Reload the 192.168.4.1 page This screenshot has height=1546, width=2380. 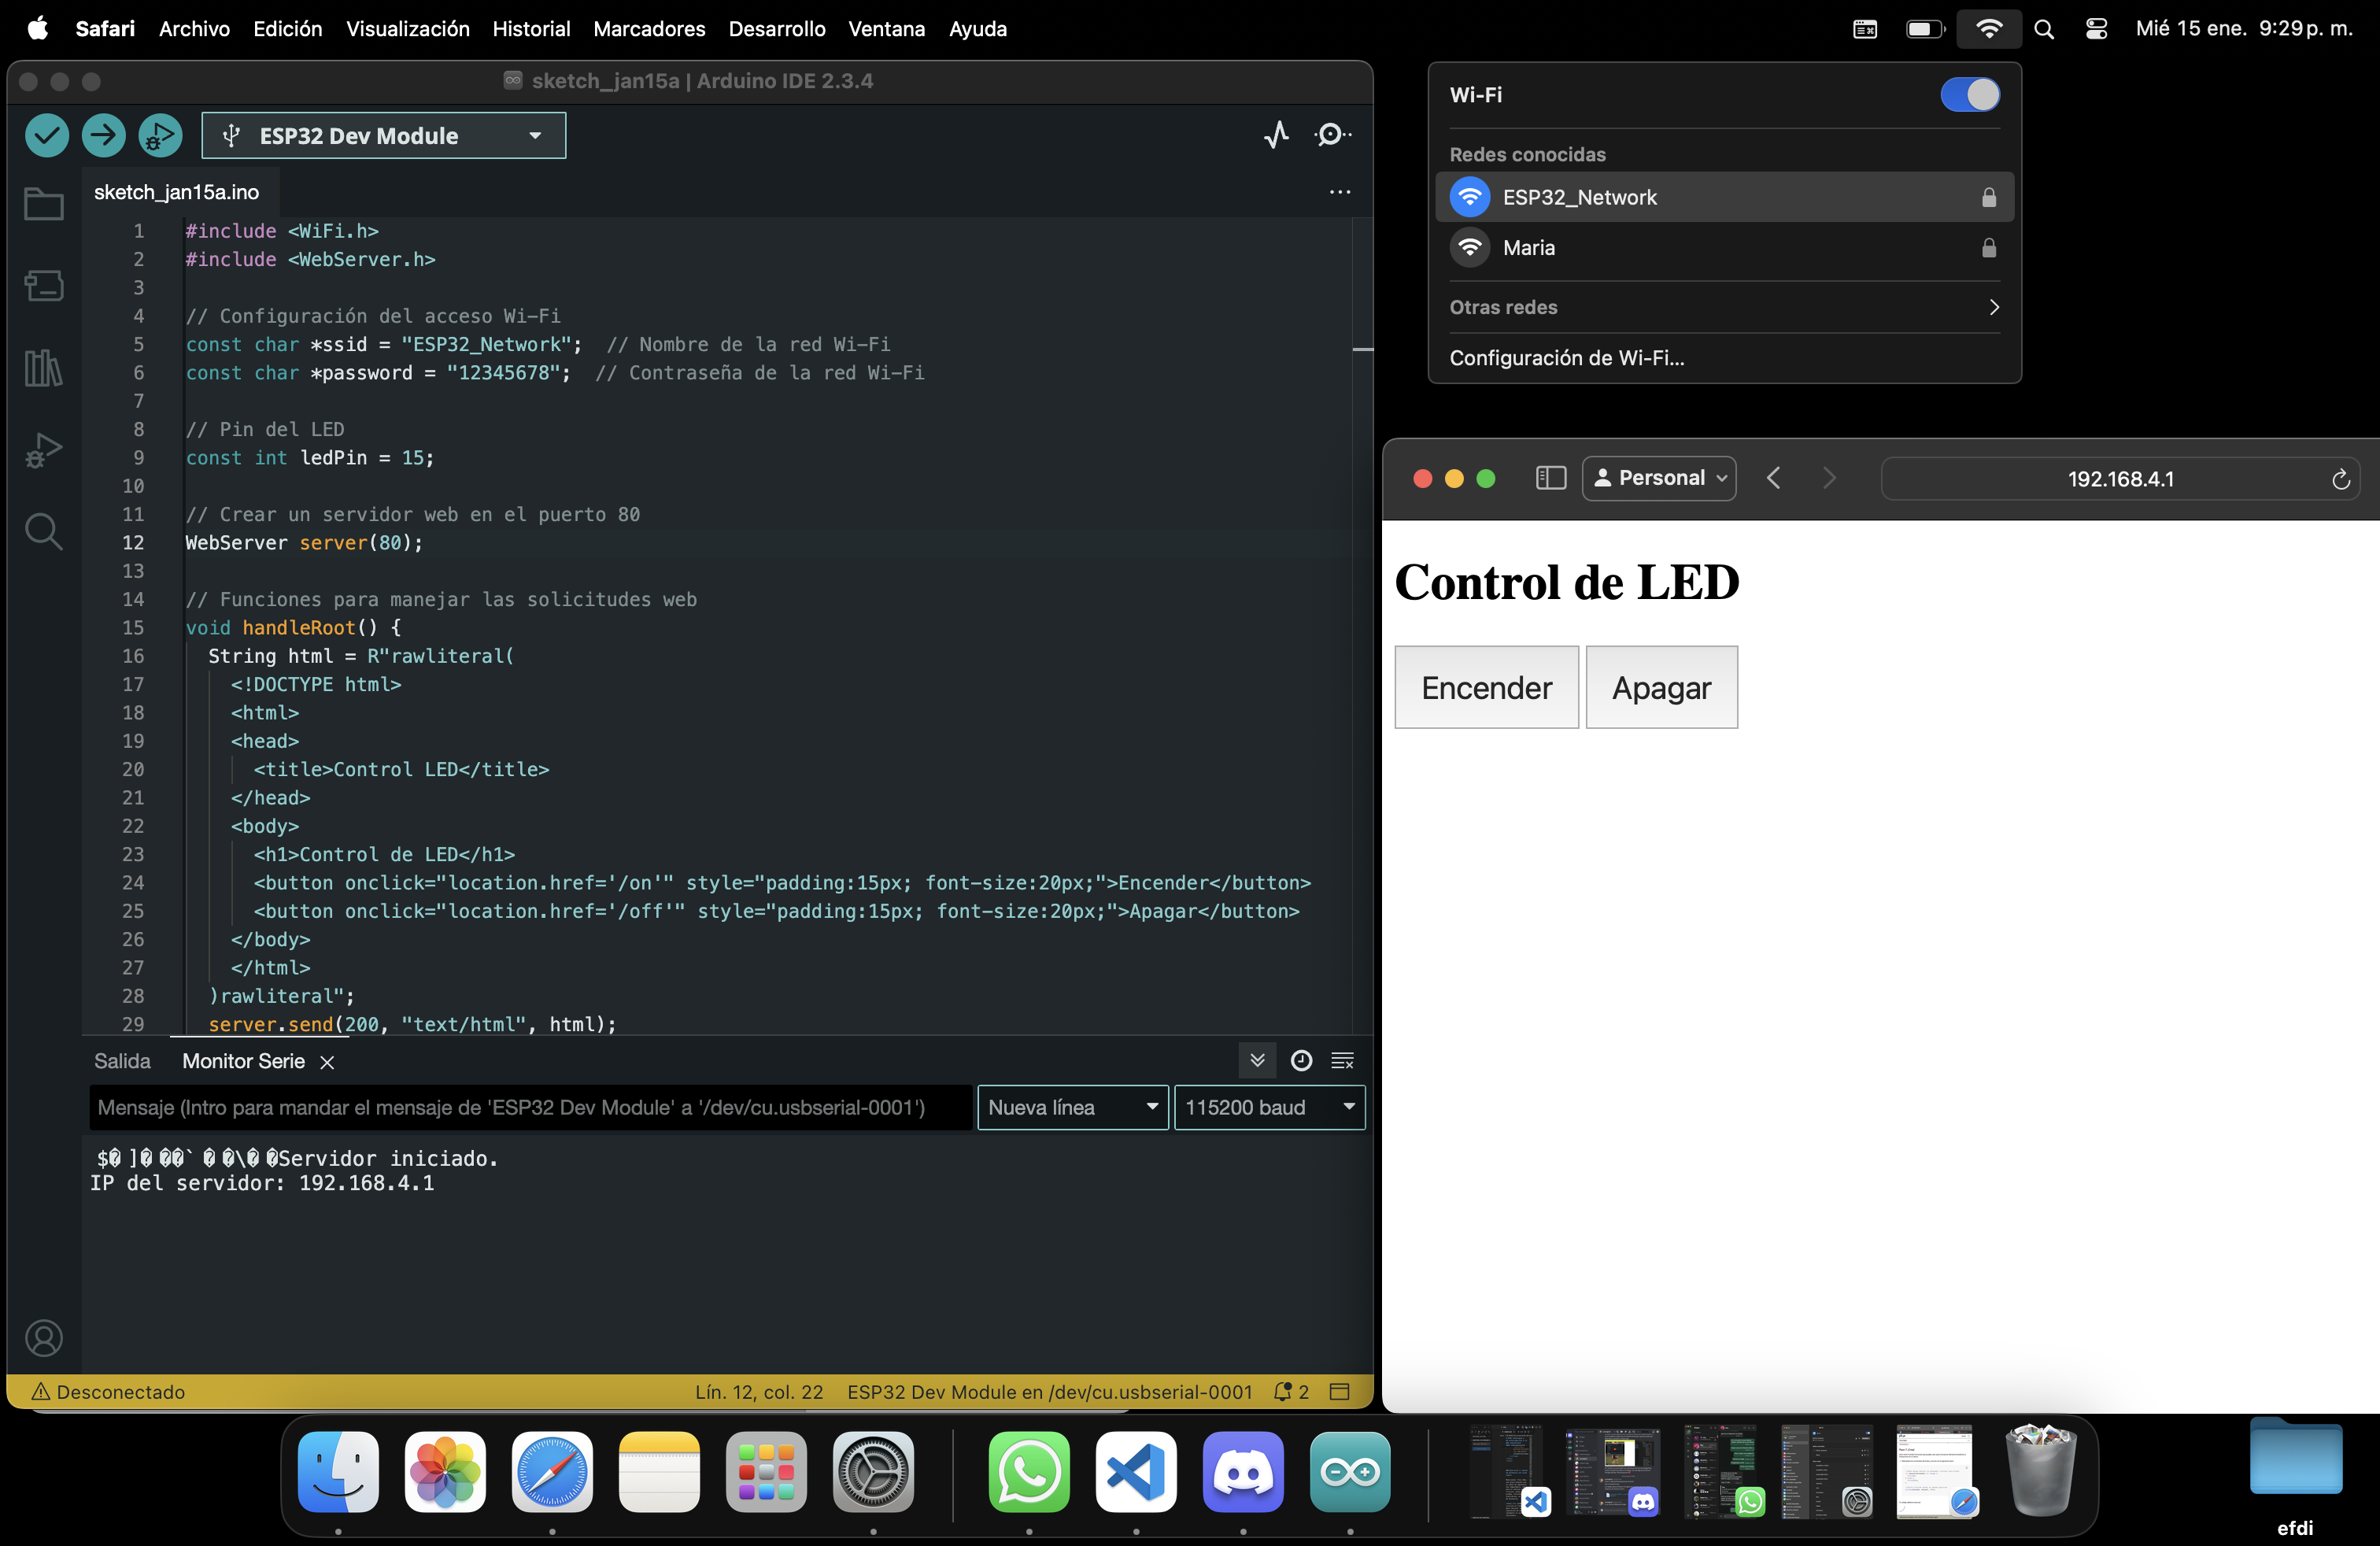click(2340, 480)
